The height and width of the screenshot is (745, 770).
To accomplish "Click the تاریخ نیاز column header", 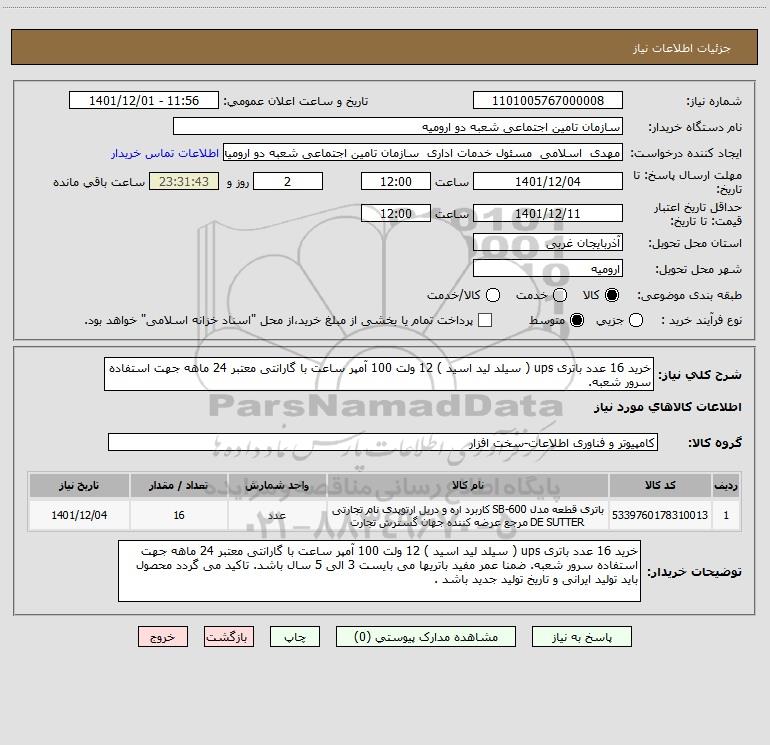I will click(79, 486).
